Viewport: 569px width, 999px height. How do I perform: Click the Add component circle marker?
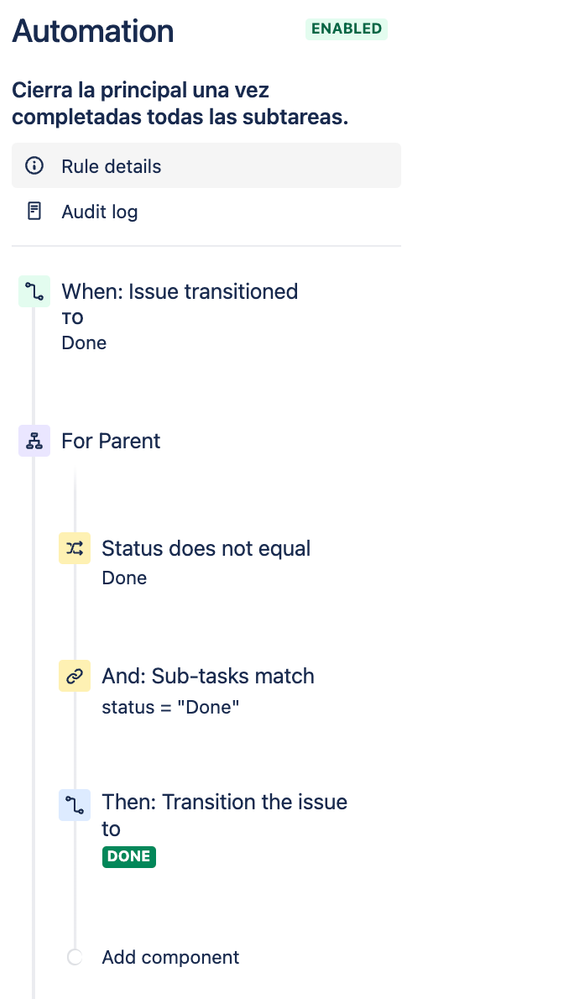(75, 957)
